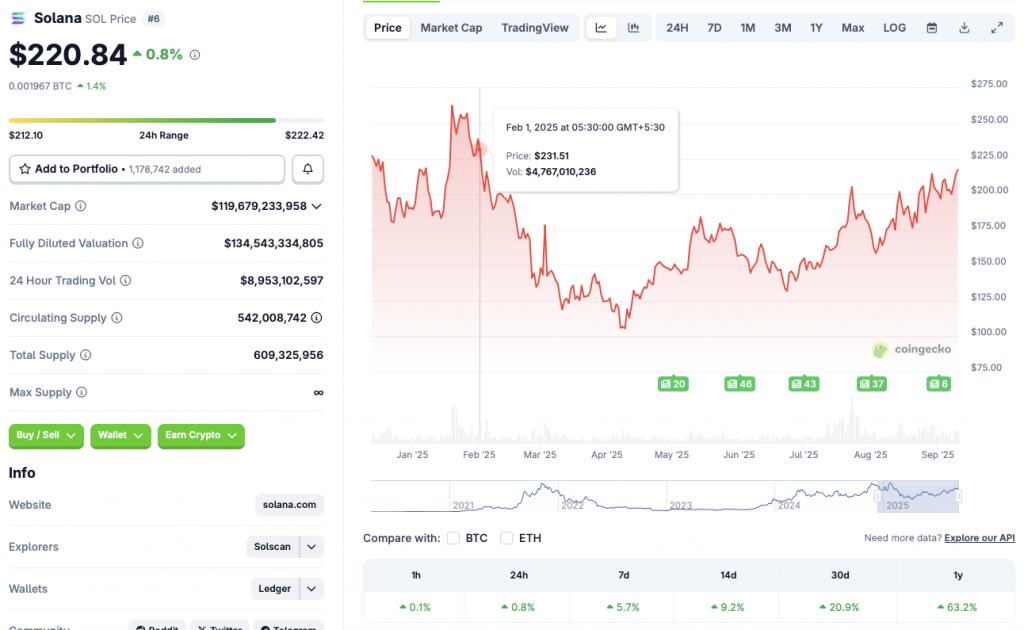Expand chart to fullscreen
This screenshot has height=630, width=1024.
[997, 28]
